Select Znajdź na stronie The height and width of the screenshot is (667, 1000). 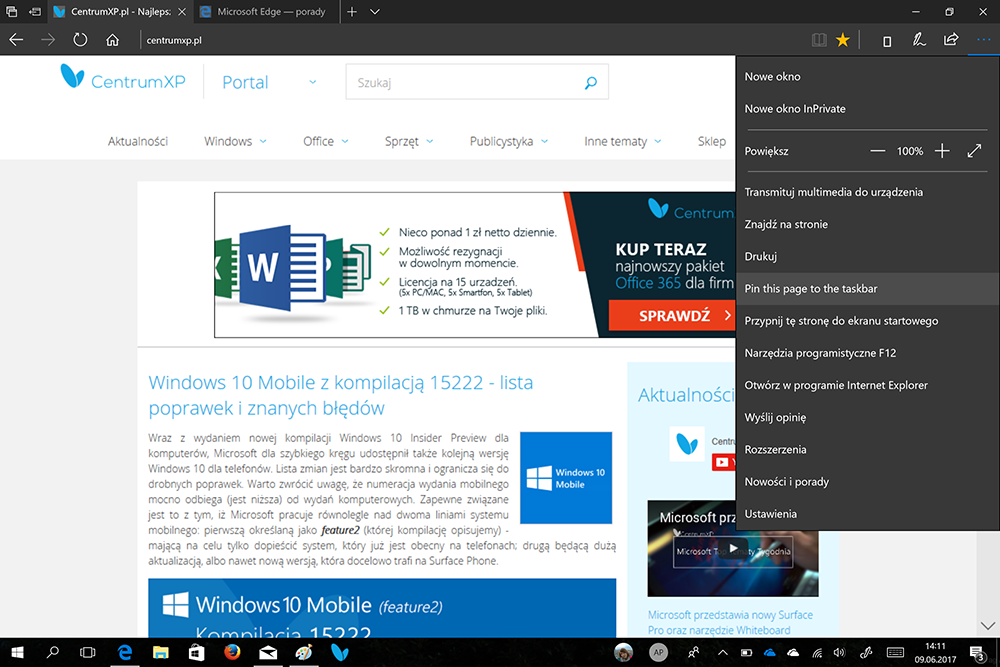click(x=867, y=224)
